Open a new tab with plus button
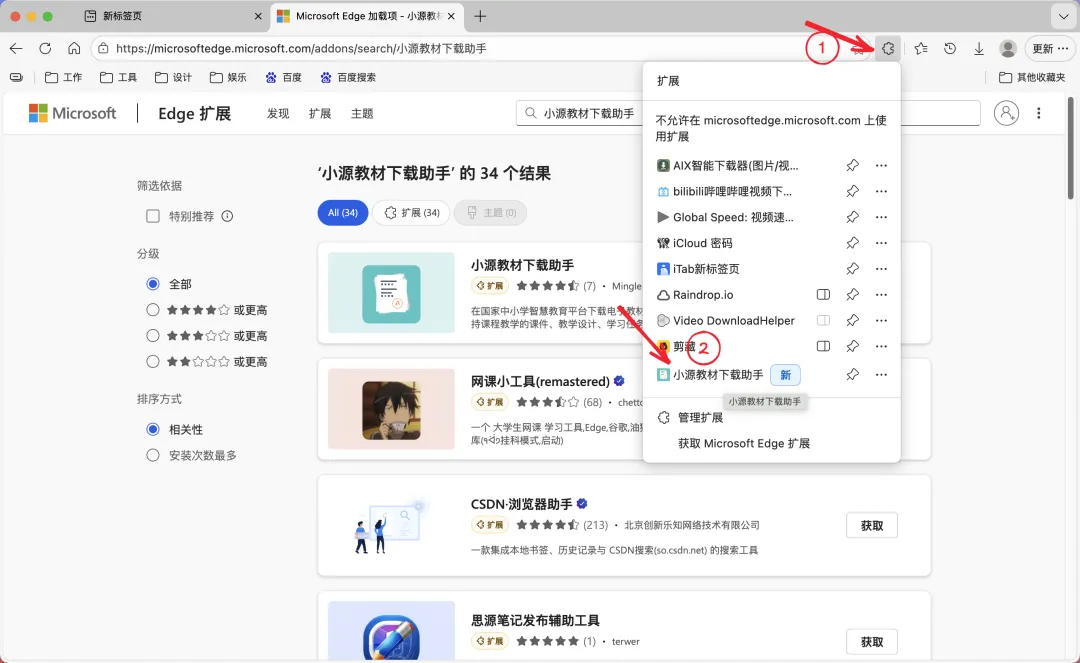The width and height of the screenshot is (1080, 663). [x=480, y=16]
